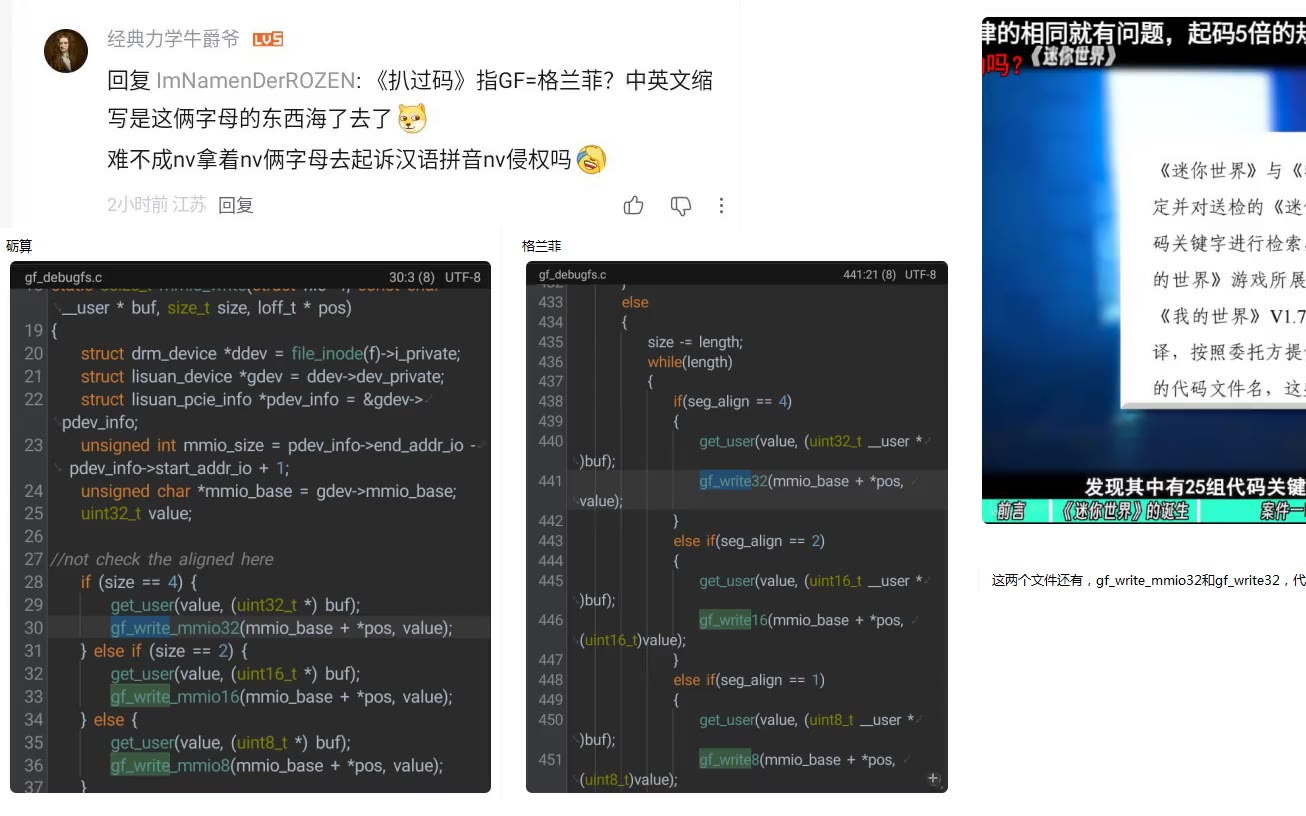Open the 格兰菲 code screenshot image
This screenshot has width=1306, height=816.
point(737,527)
